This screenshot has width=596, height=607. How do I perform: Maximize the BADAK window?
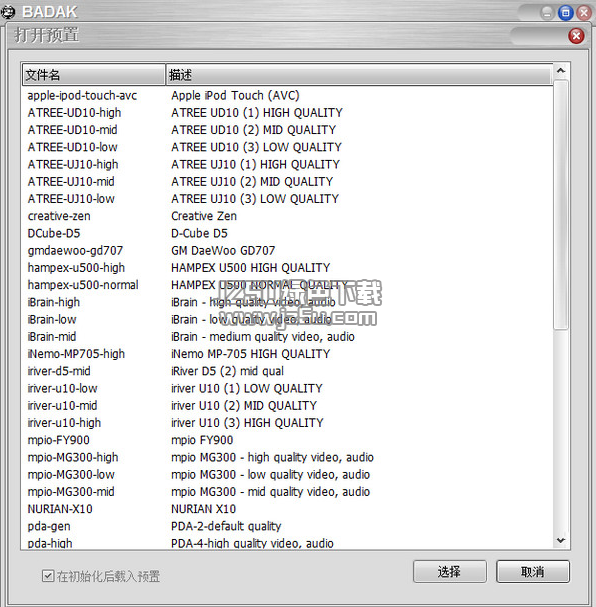pyautogui.click(x=565, y=13)
